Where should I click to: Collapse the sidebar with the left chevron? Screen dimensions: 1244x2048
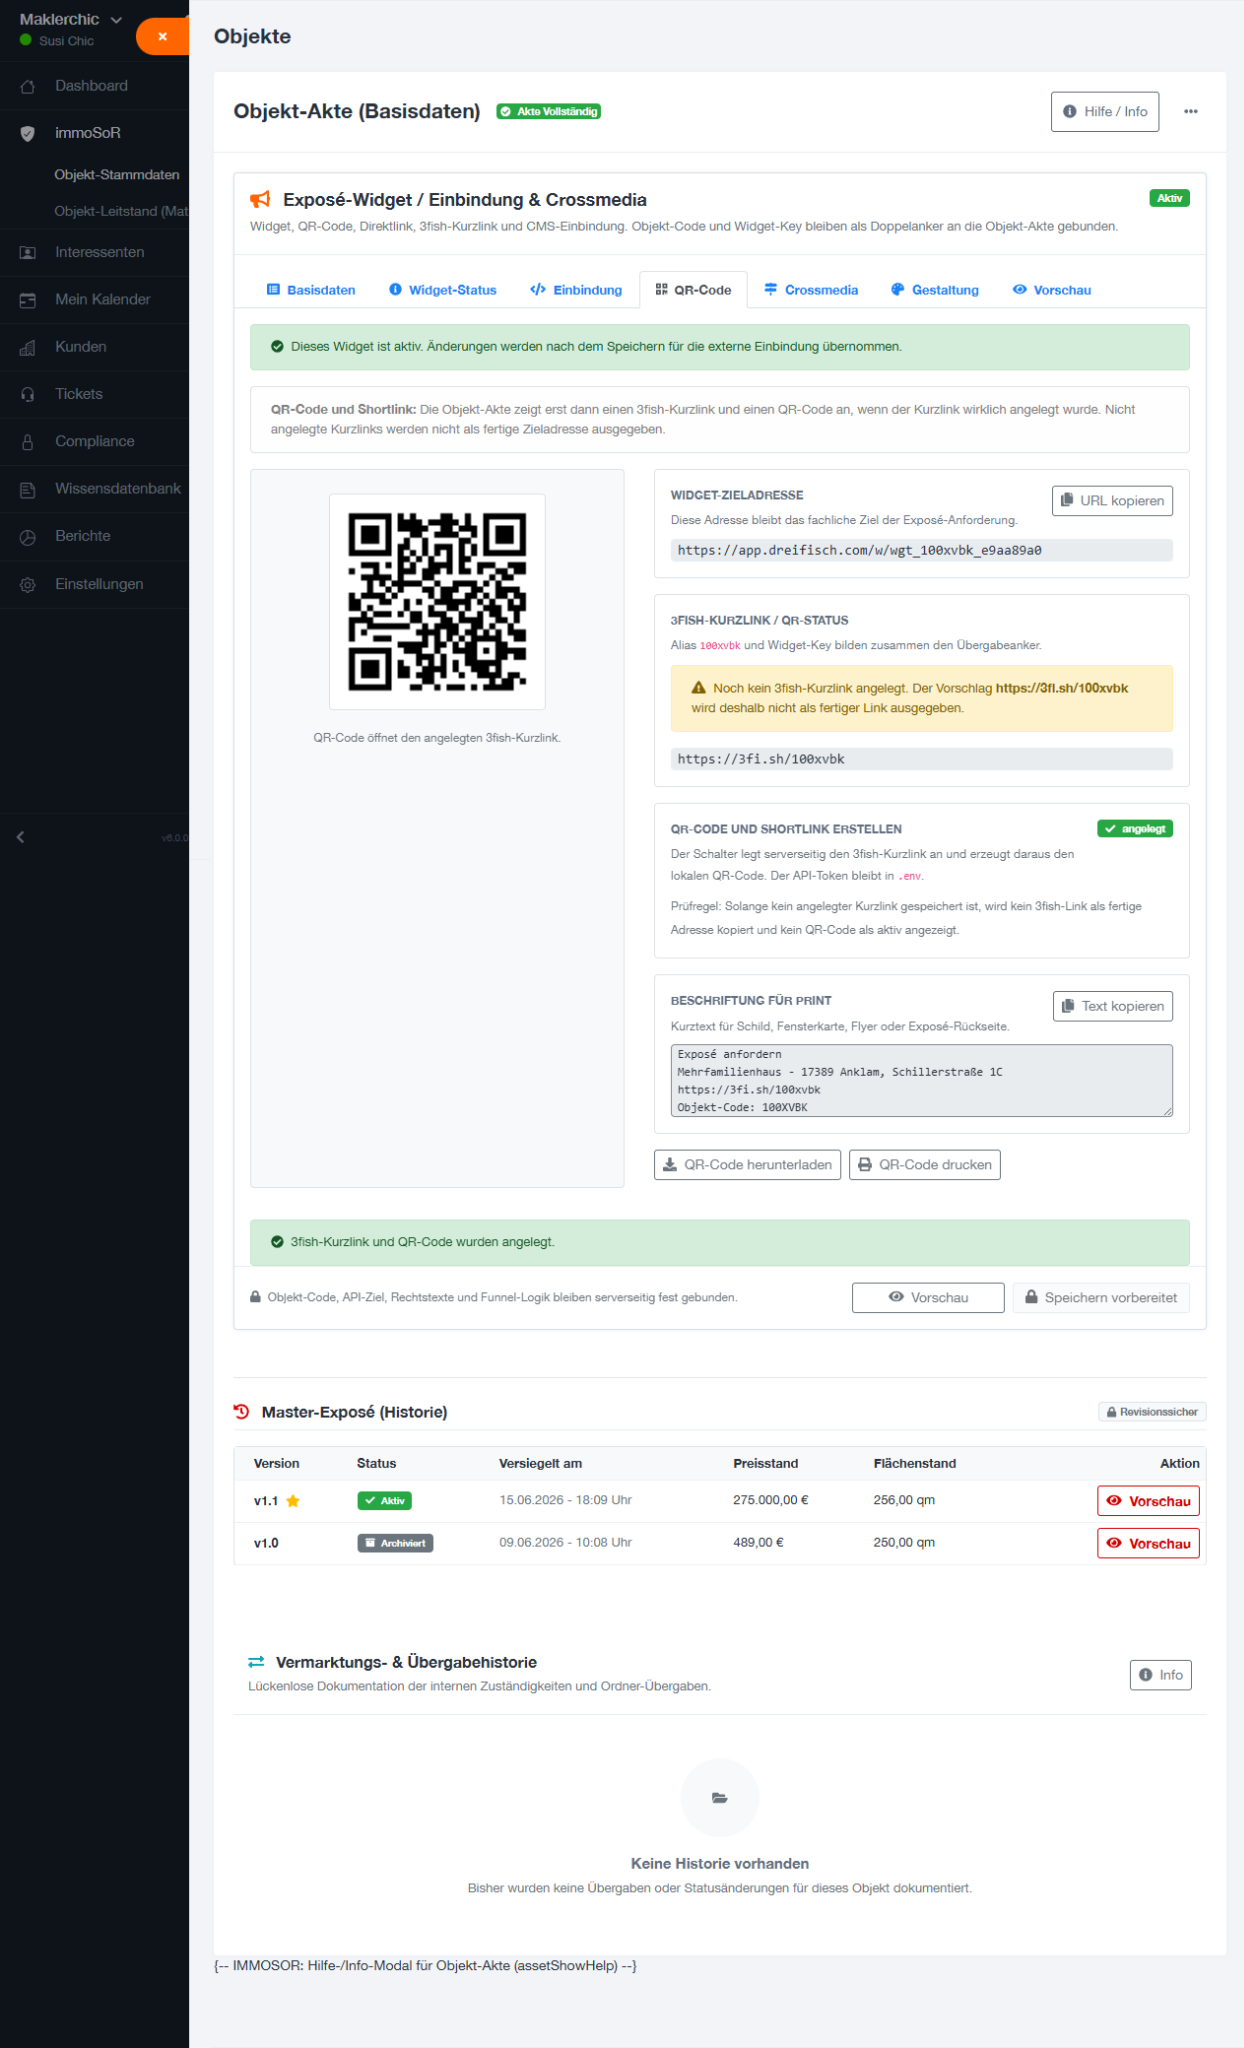[20, 837]
